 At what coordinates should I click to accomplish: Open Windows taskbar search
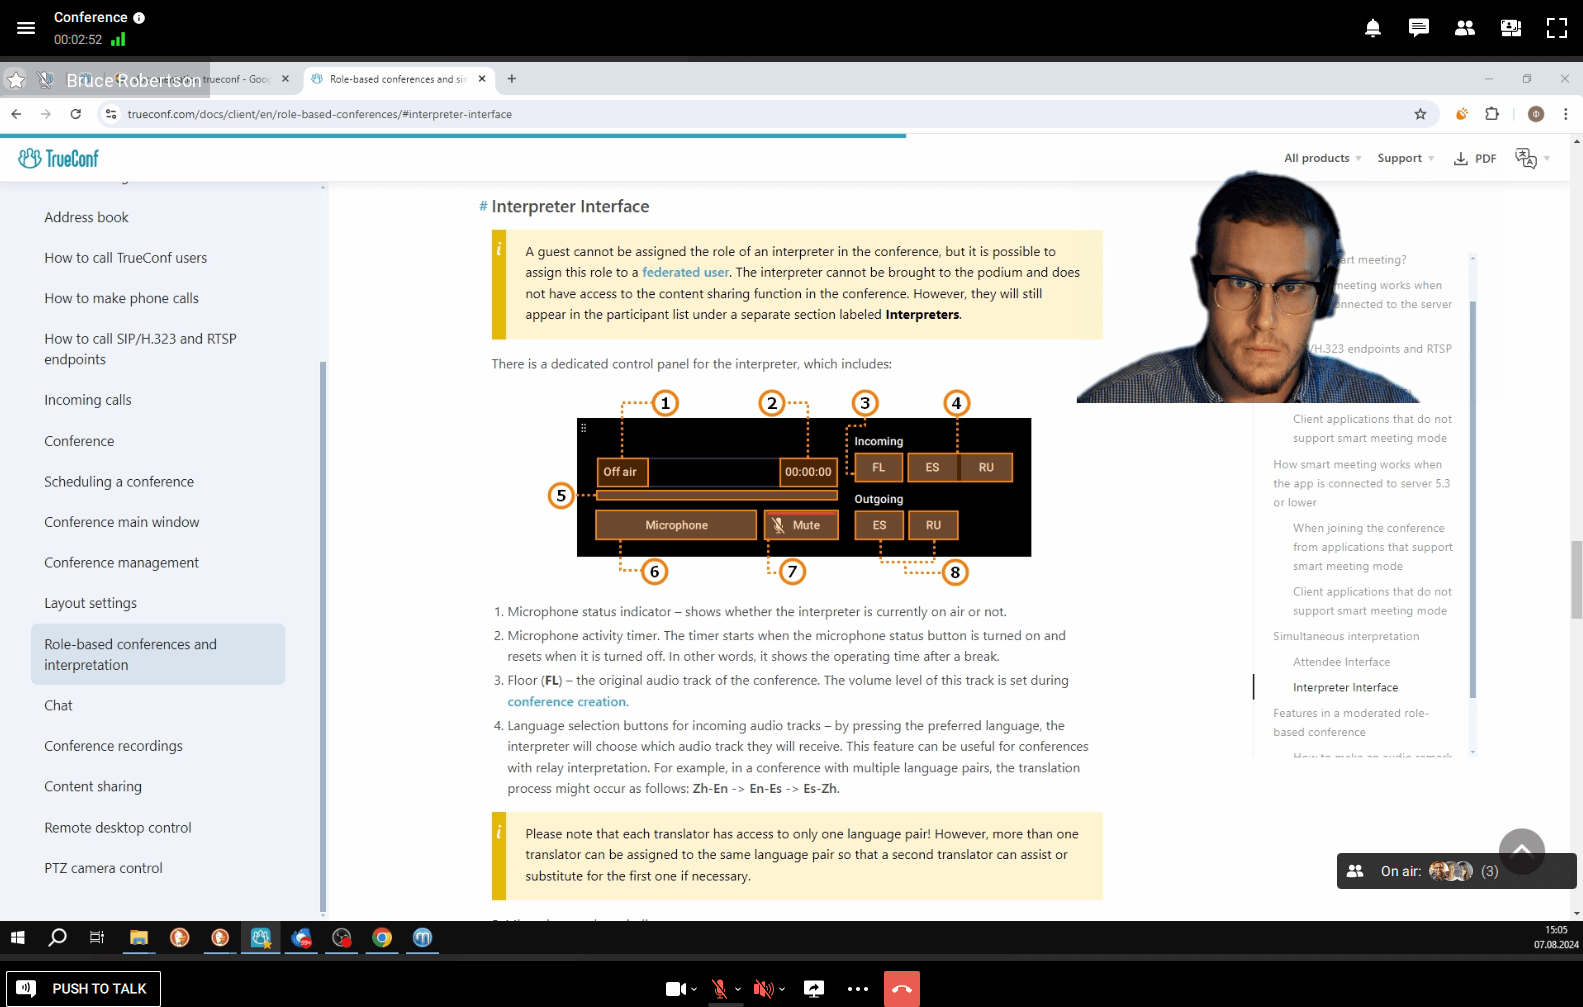pyautogui.click(x=57, y=938)
